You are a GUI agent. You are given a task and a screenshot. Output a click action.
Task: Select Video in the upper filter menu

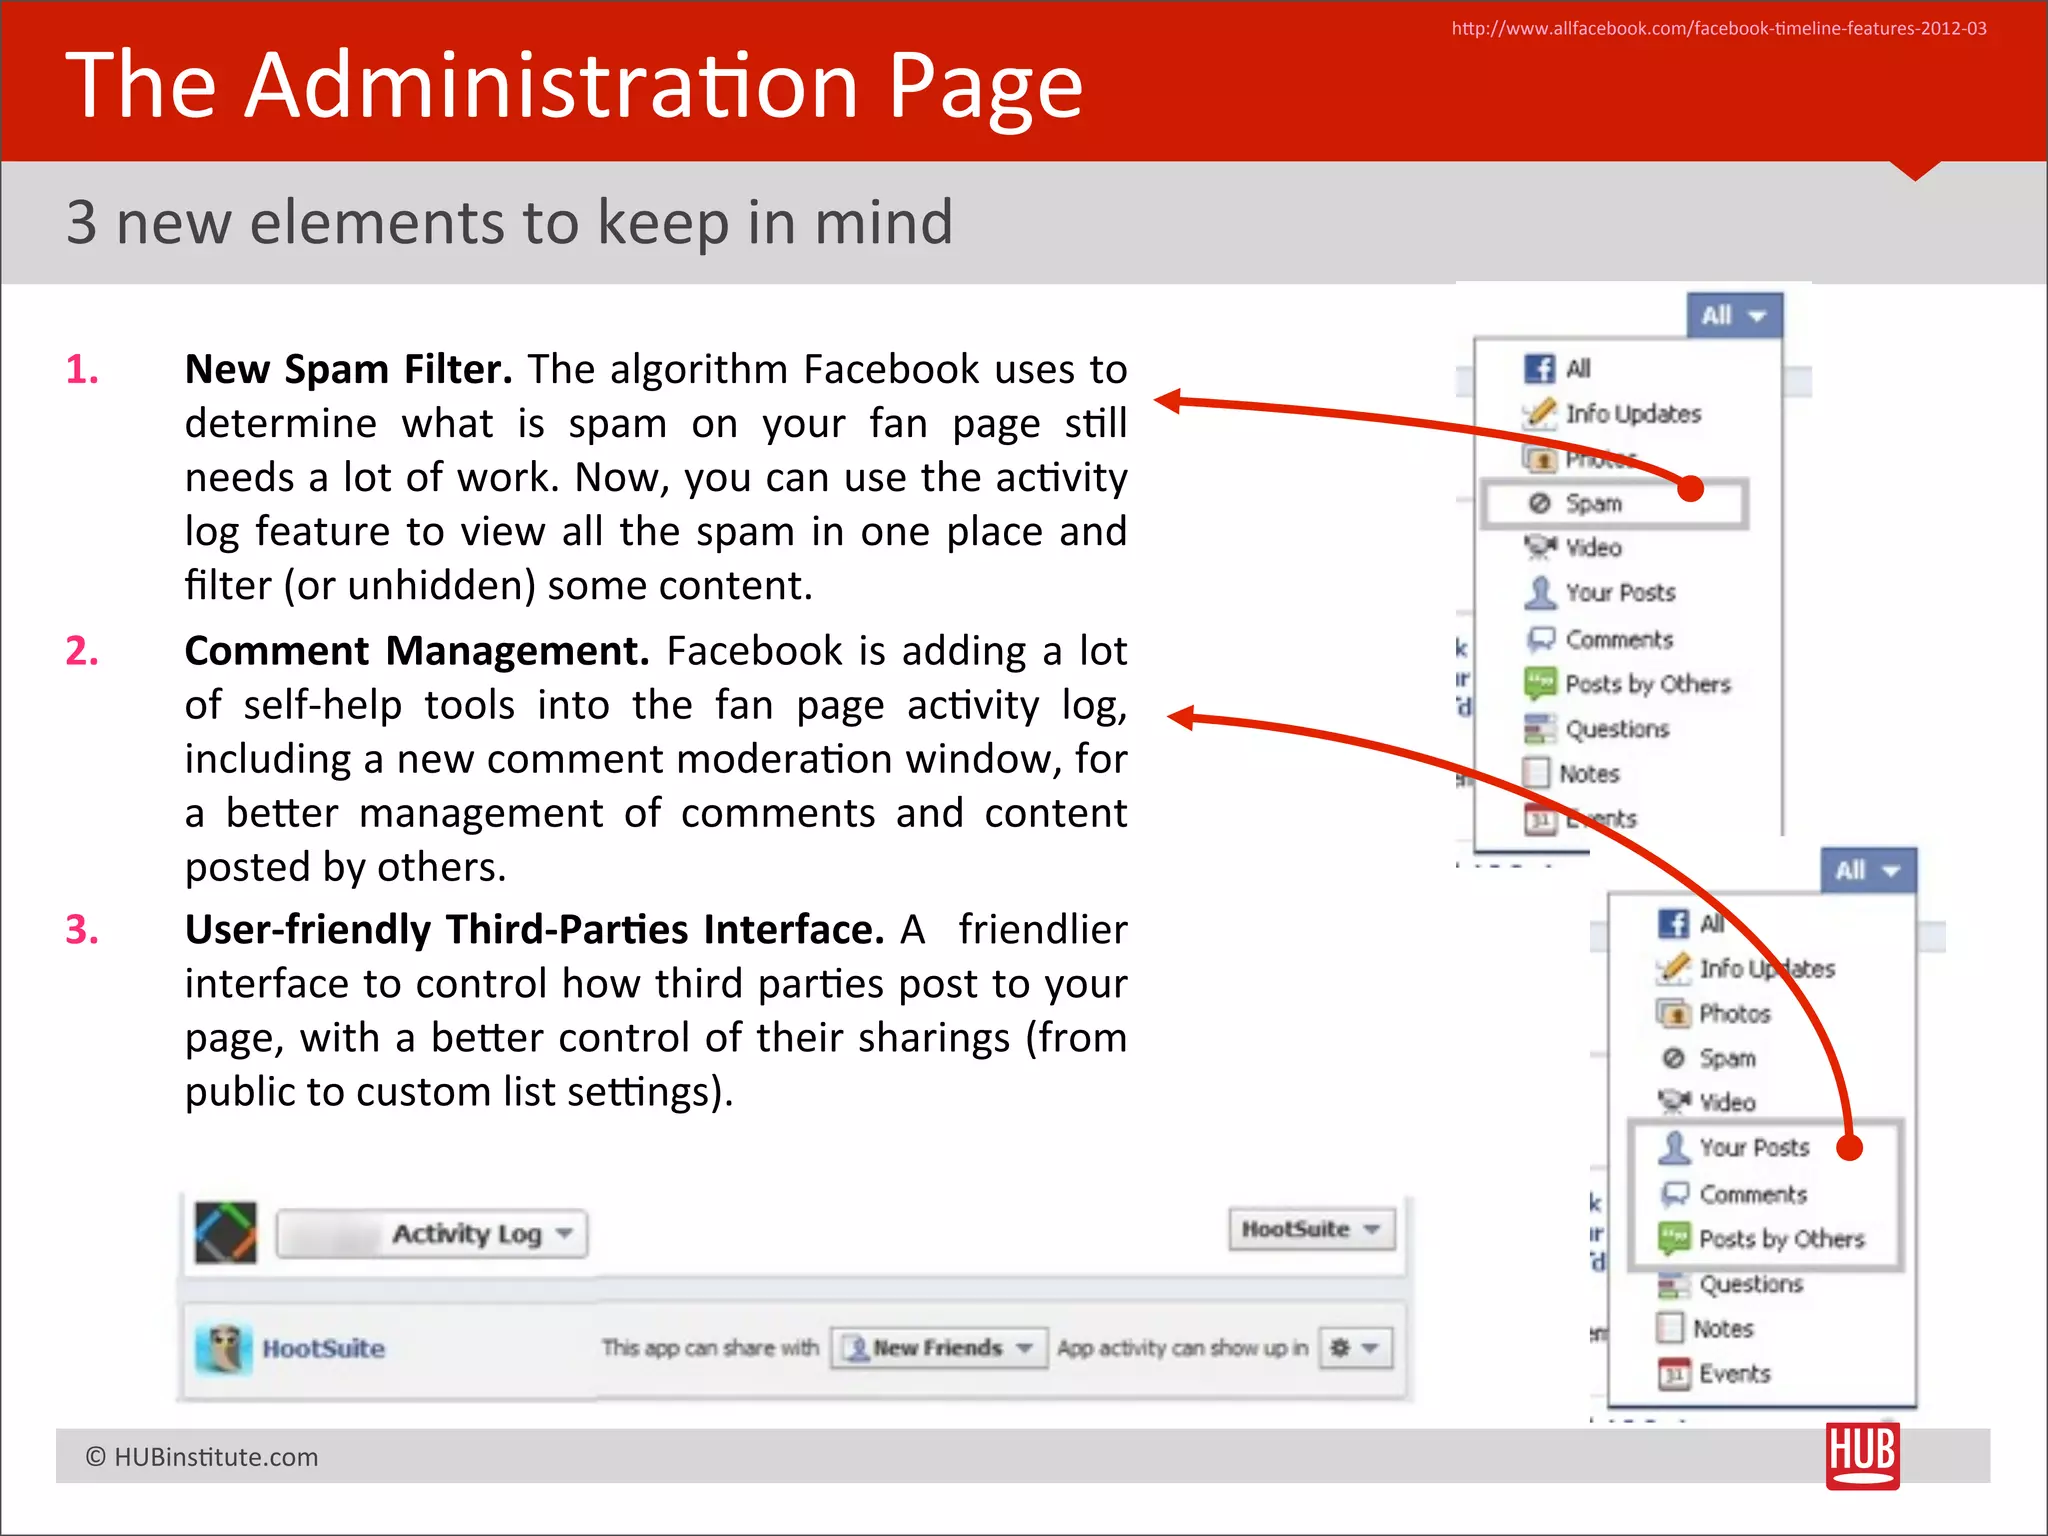tap(1594, 548)
